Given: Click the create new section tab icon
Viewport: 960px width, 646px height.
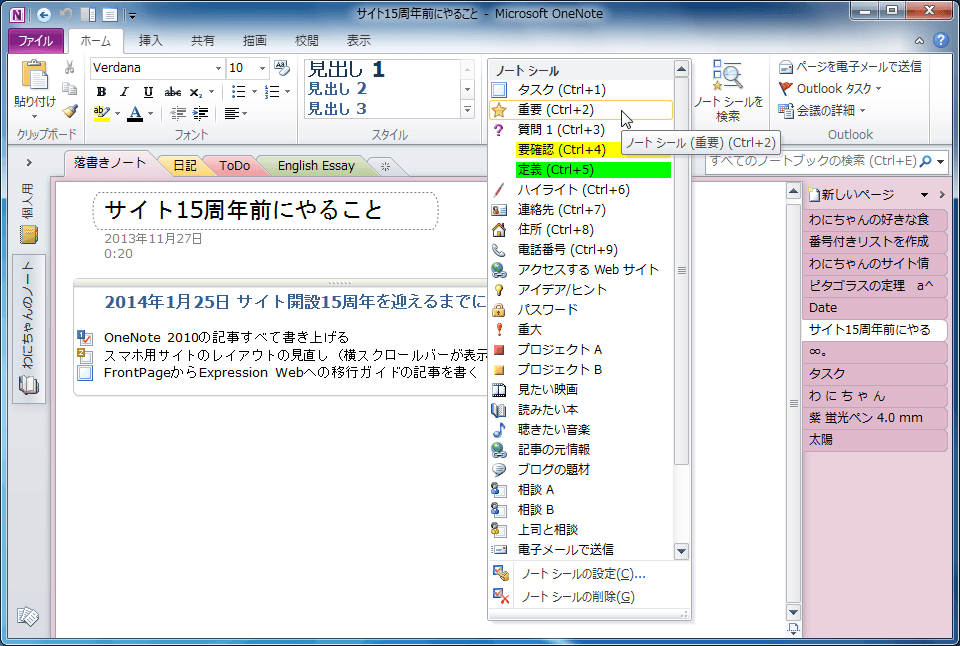Looking at the screenshot, I should point(385,166).
